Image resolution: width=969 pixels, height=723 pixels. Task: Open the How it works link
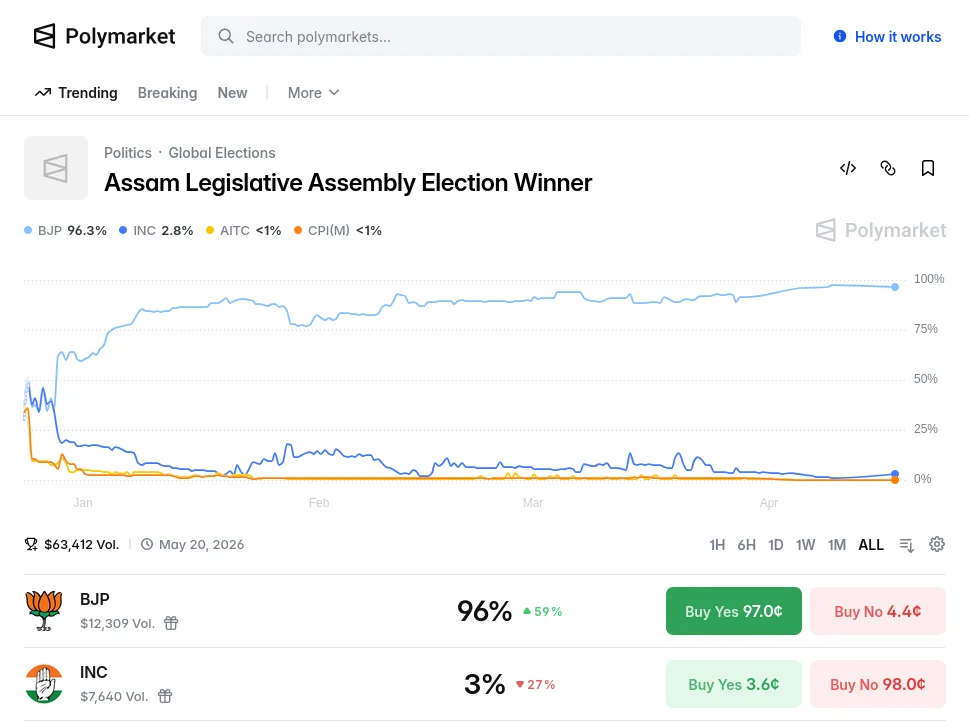(887, 37)
